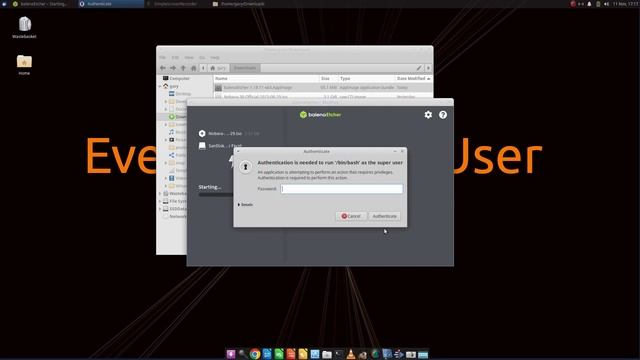Click the path bar right scroll arrow
The width and height of the screenshot is (640, 360).
tap(428, 68)
